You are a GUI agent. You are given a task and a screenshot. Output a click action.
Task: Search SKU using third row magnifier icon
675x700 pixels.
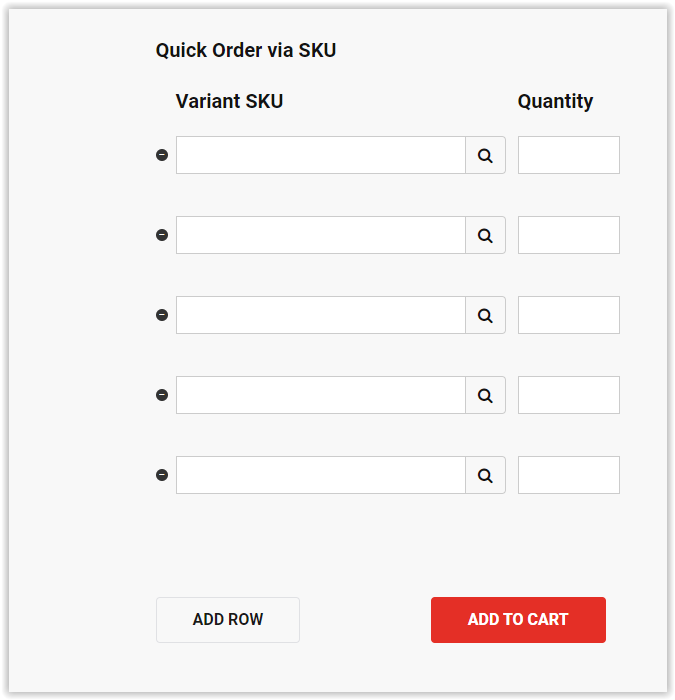click(485, 315)
